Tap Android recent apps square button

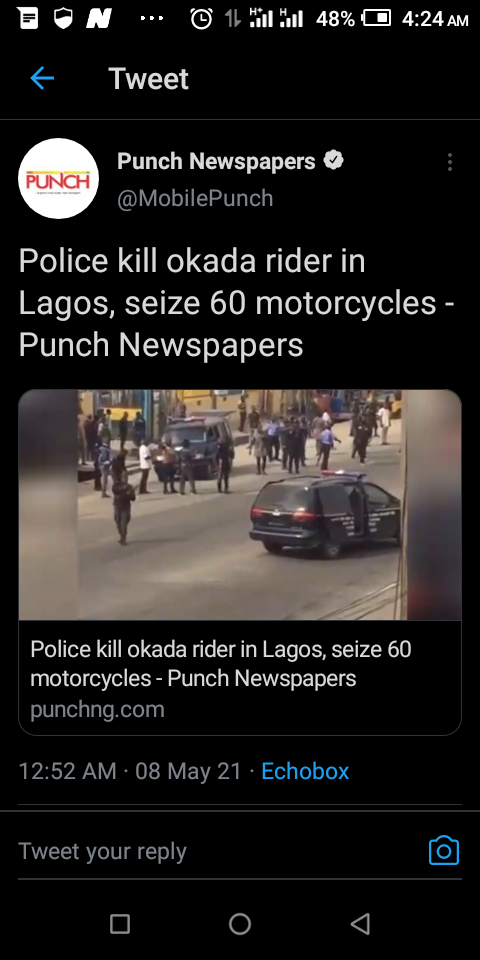coord(119,923)
